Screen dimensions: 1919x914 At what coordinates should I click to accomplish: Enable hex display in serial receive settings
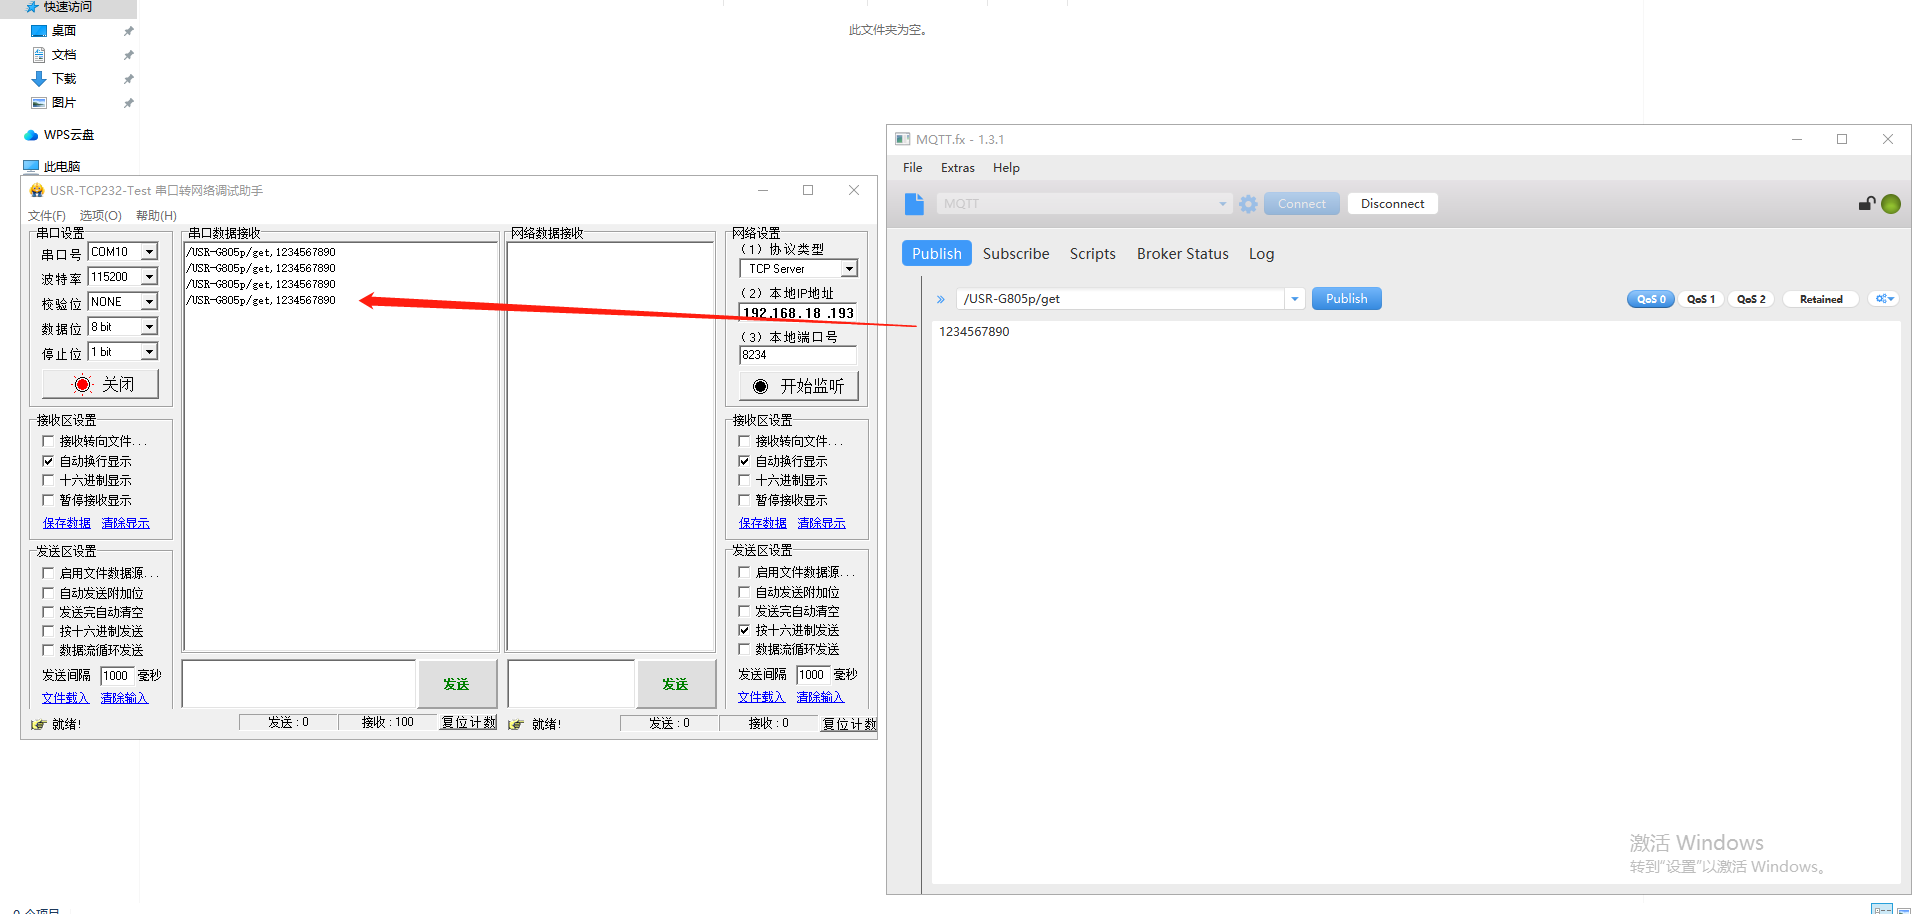tap(48, 481)
